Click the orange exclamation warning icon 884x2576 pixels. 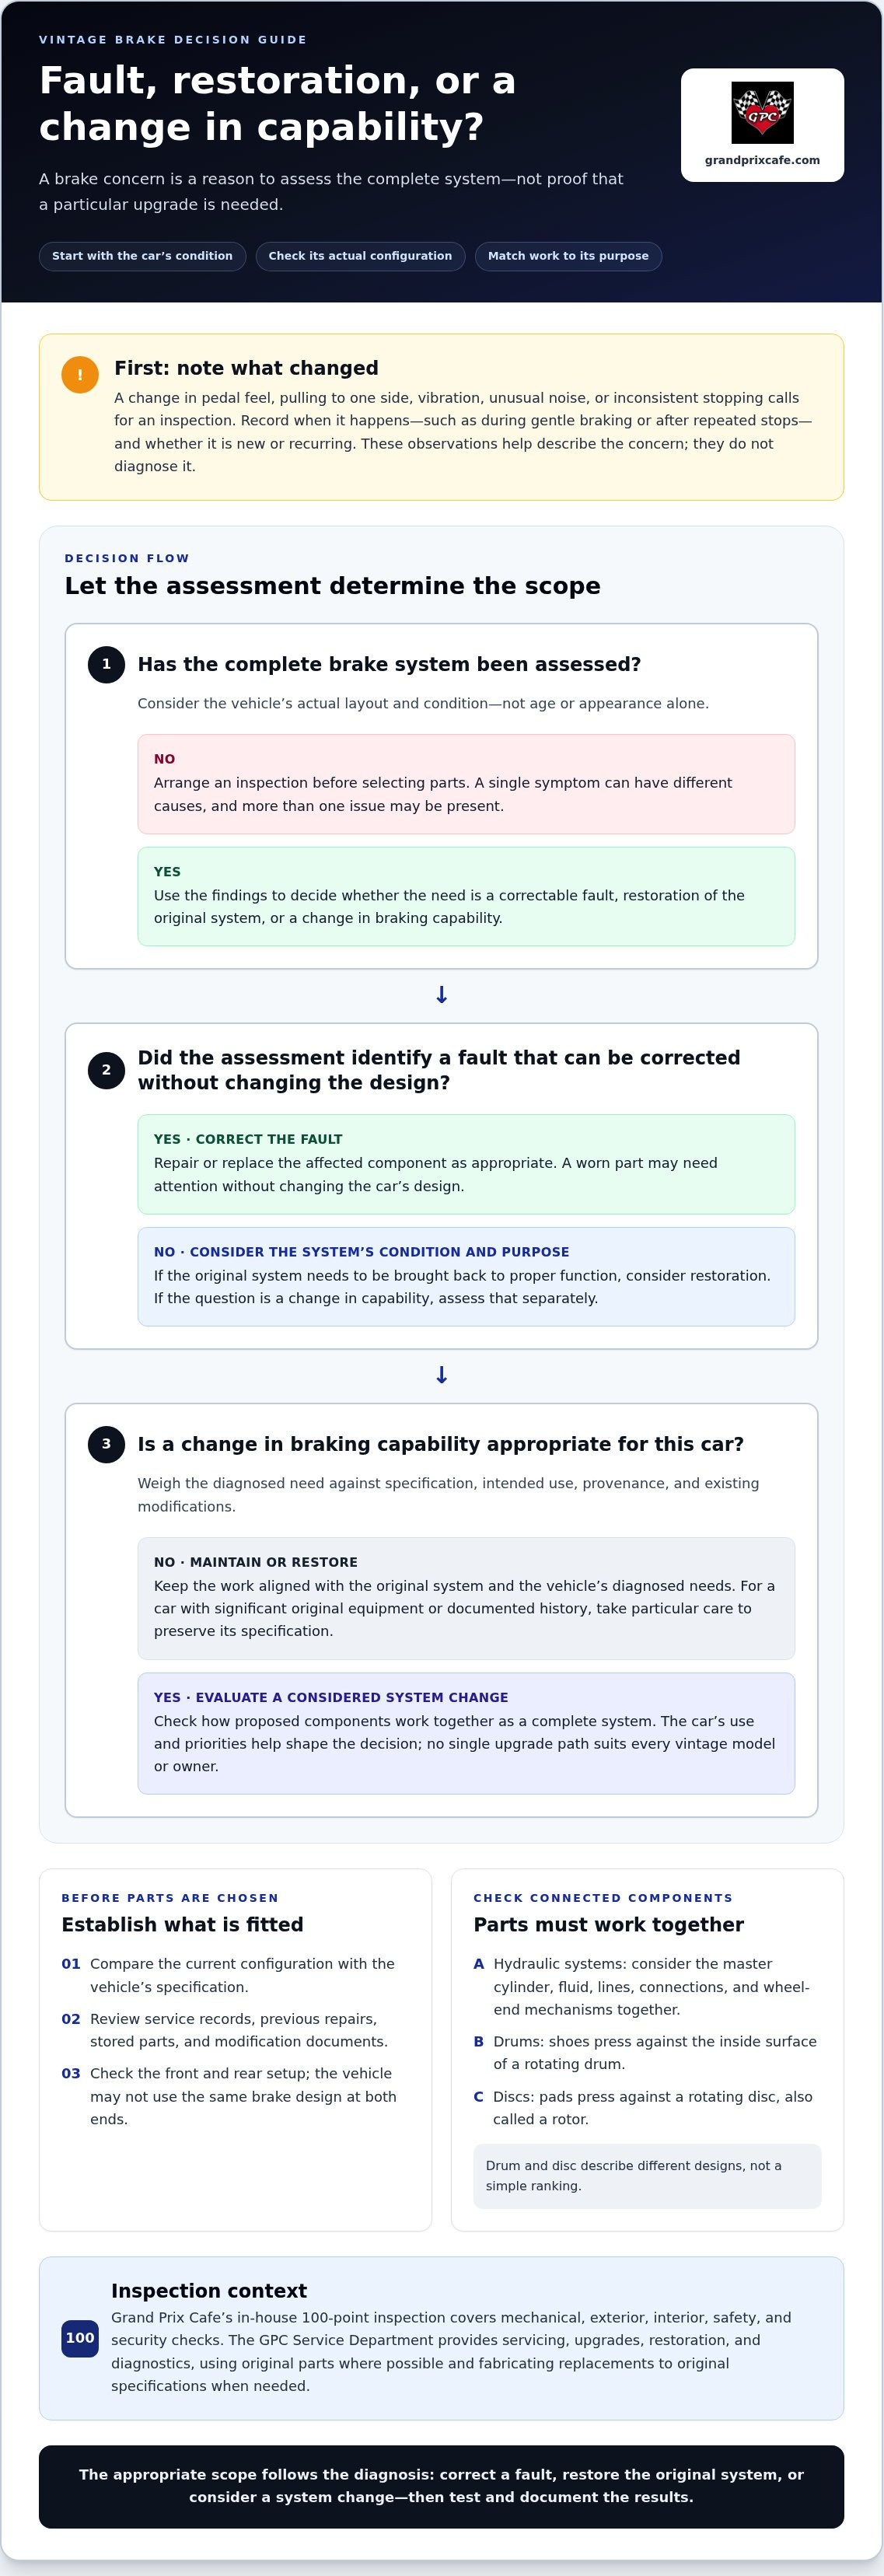click(80, 375)
